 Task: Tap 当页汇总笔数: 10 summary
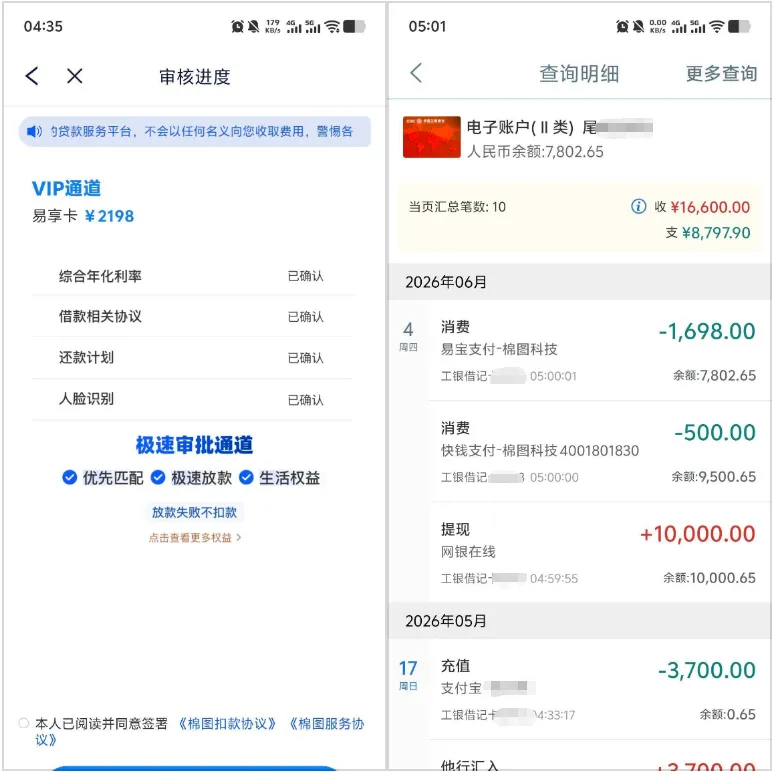click(x=457, y=207)
